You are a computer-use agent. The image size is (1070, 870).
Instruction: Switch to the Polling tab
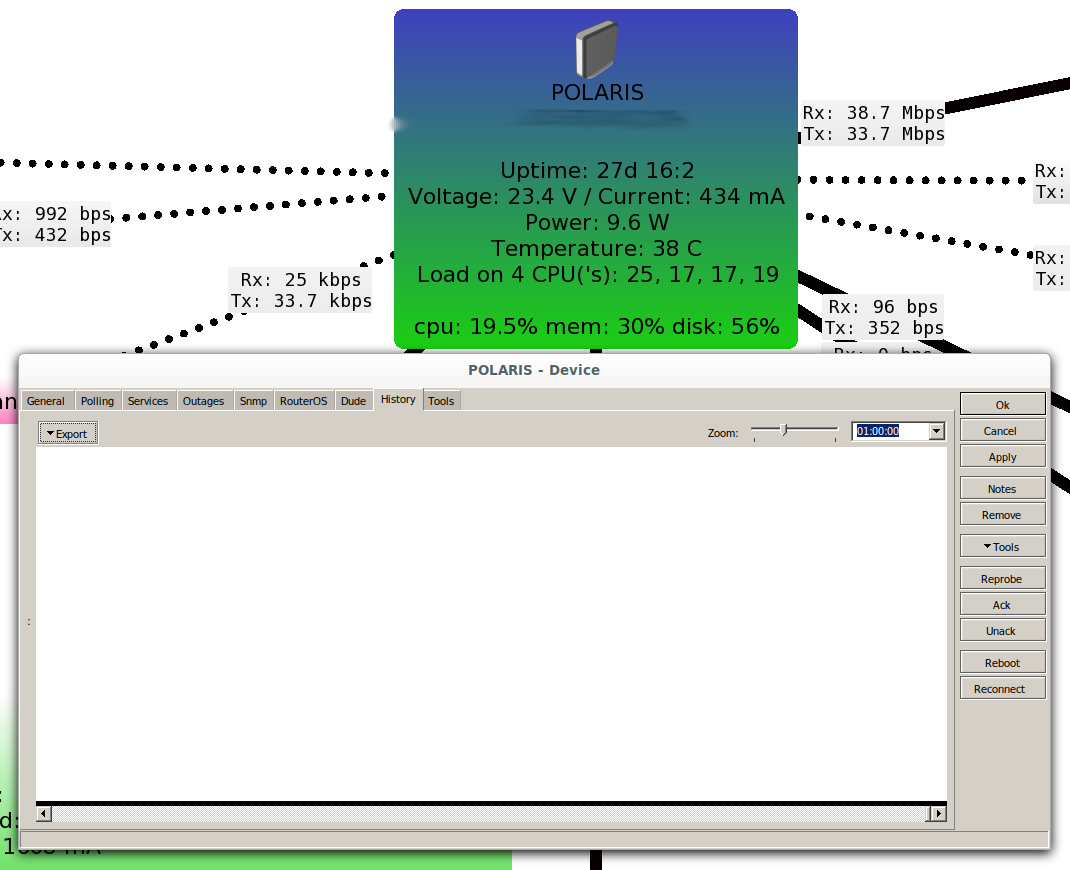97,401
